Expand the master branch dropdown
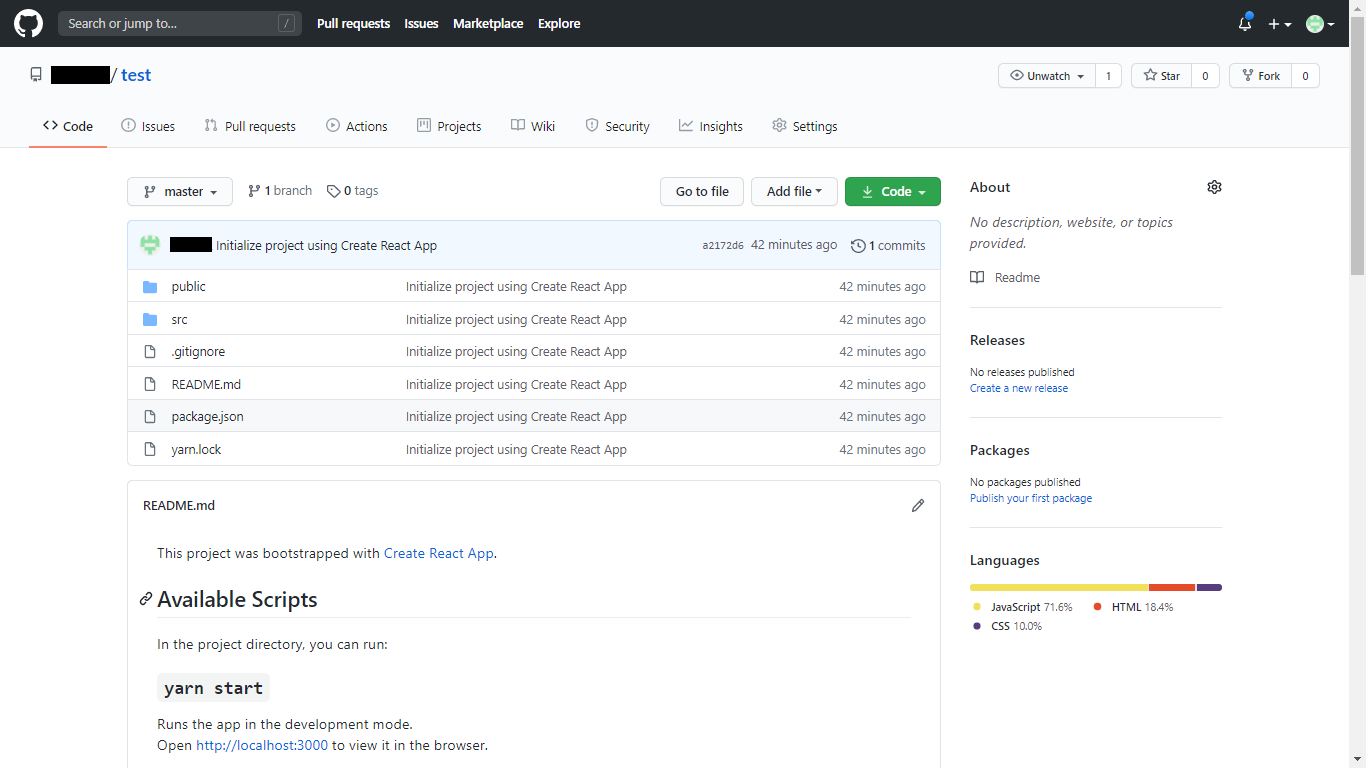Screen dimensions: 1371x768 [180, 192]
